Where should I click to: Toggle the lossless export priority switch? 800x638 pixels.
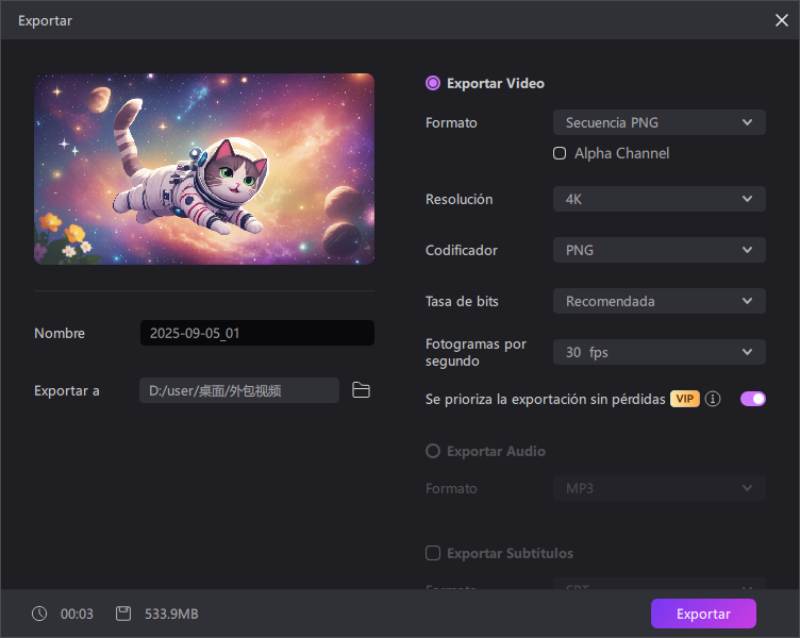[752, 399]
